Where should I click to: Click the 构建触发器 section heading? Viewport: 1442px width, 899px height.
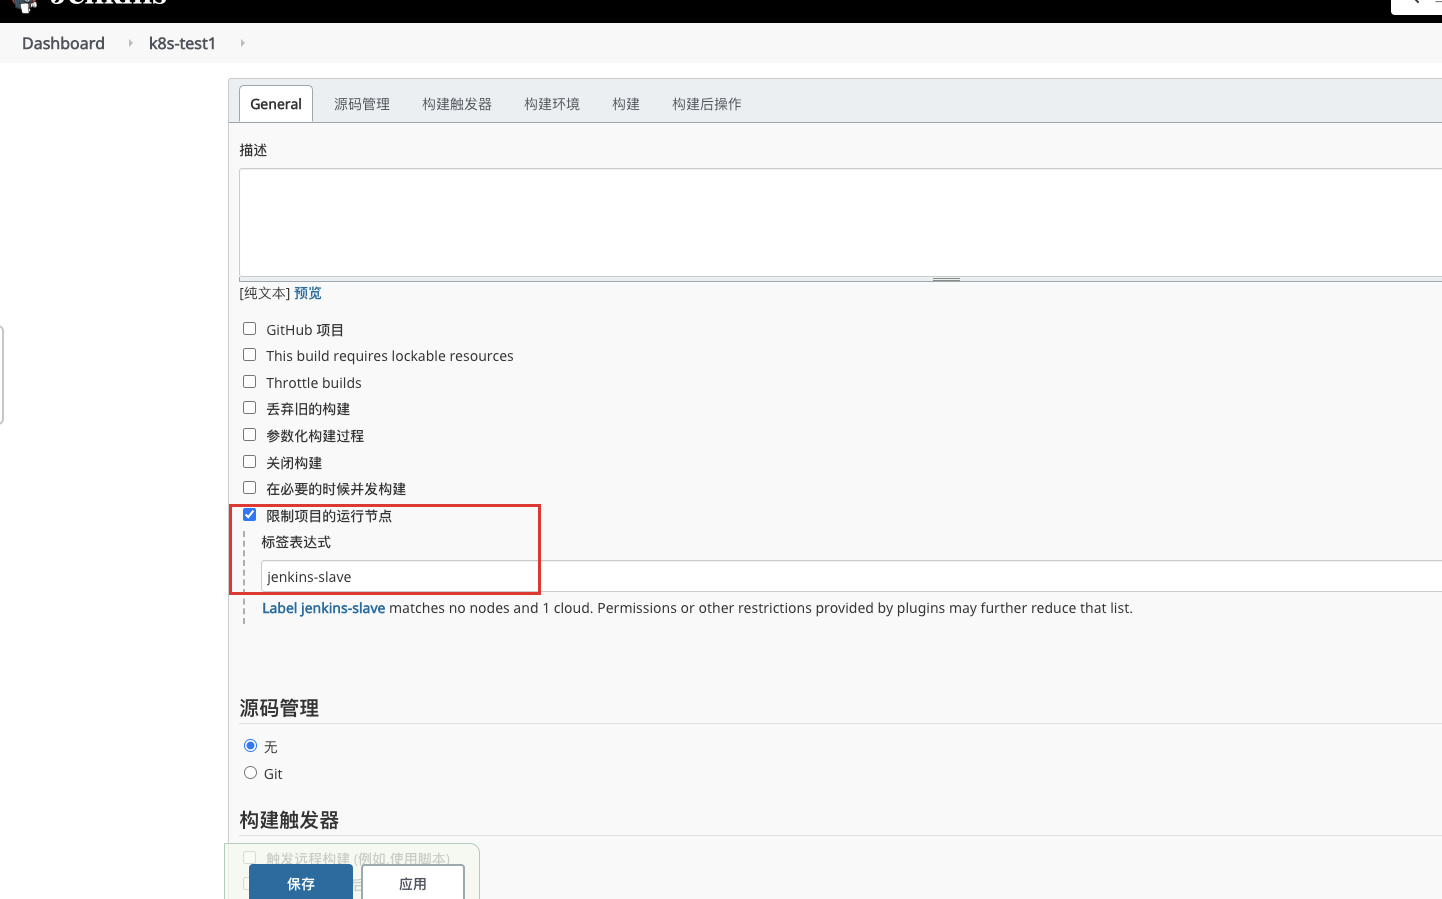(x=289, y=820)
